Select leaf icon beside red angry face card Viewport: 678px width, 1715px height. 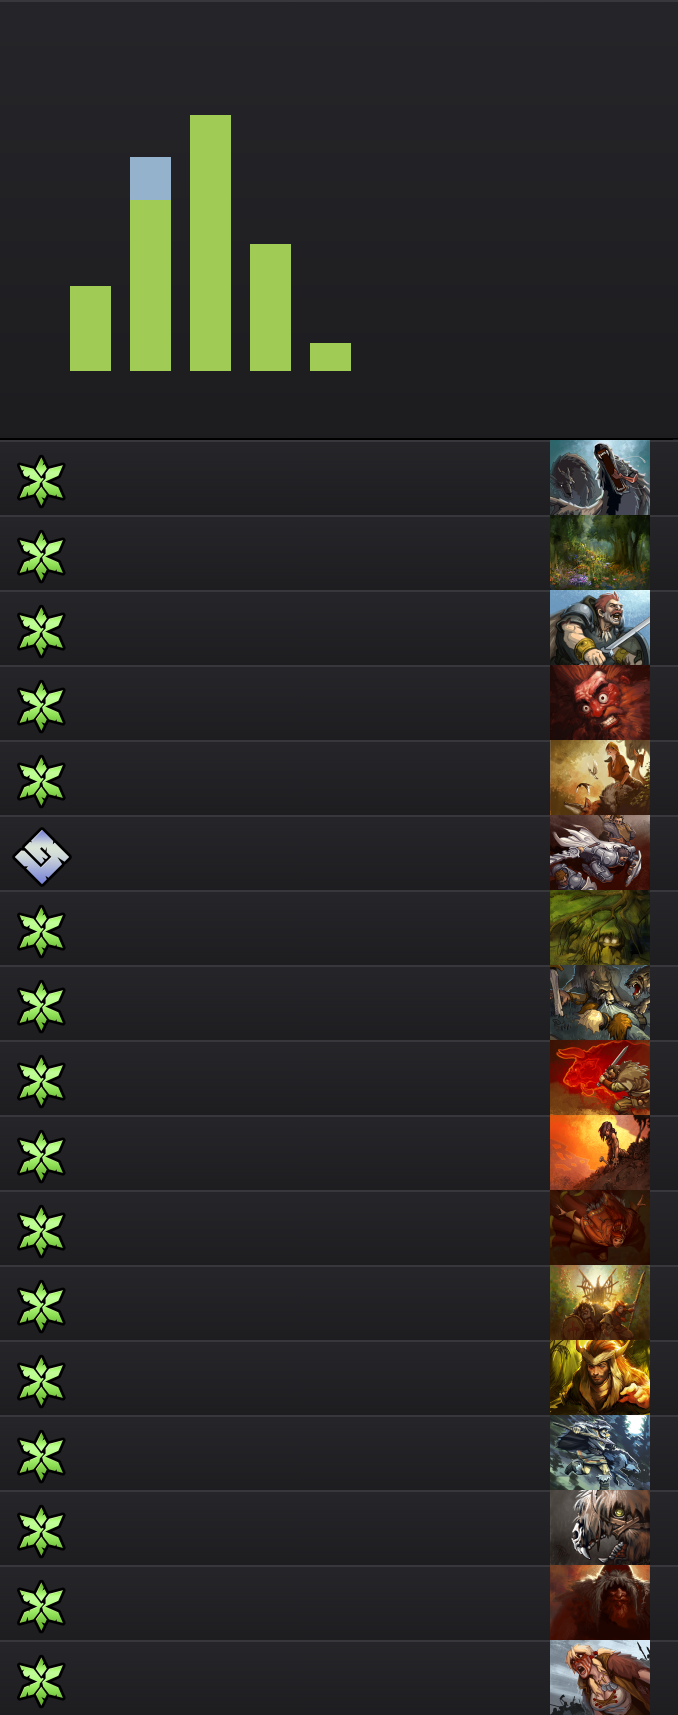[x=41, y=706]
